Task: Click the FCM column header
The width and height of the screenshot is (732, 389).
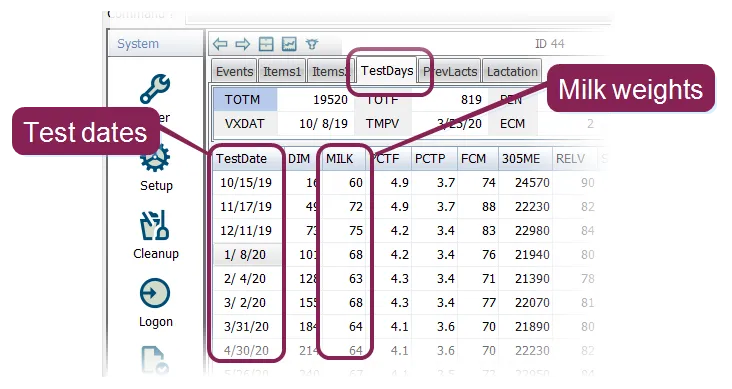Action: click(477, 159)
